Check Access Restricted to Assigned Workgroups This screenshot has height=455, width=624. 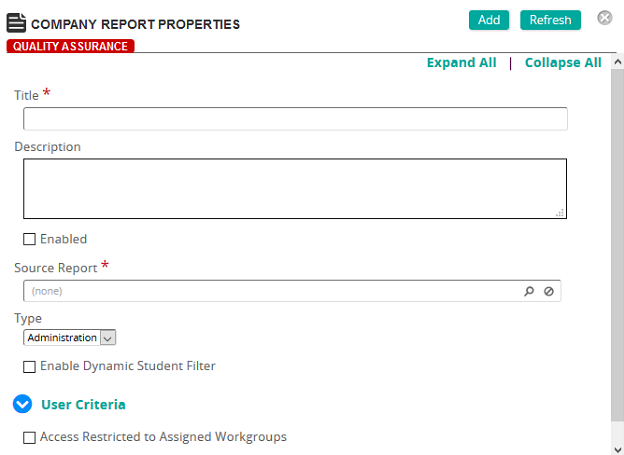pos(29,437)
